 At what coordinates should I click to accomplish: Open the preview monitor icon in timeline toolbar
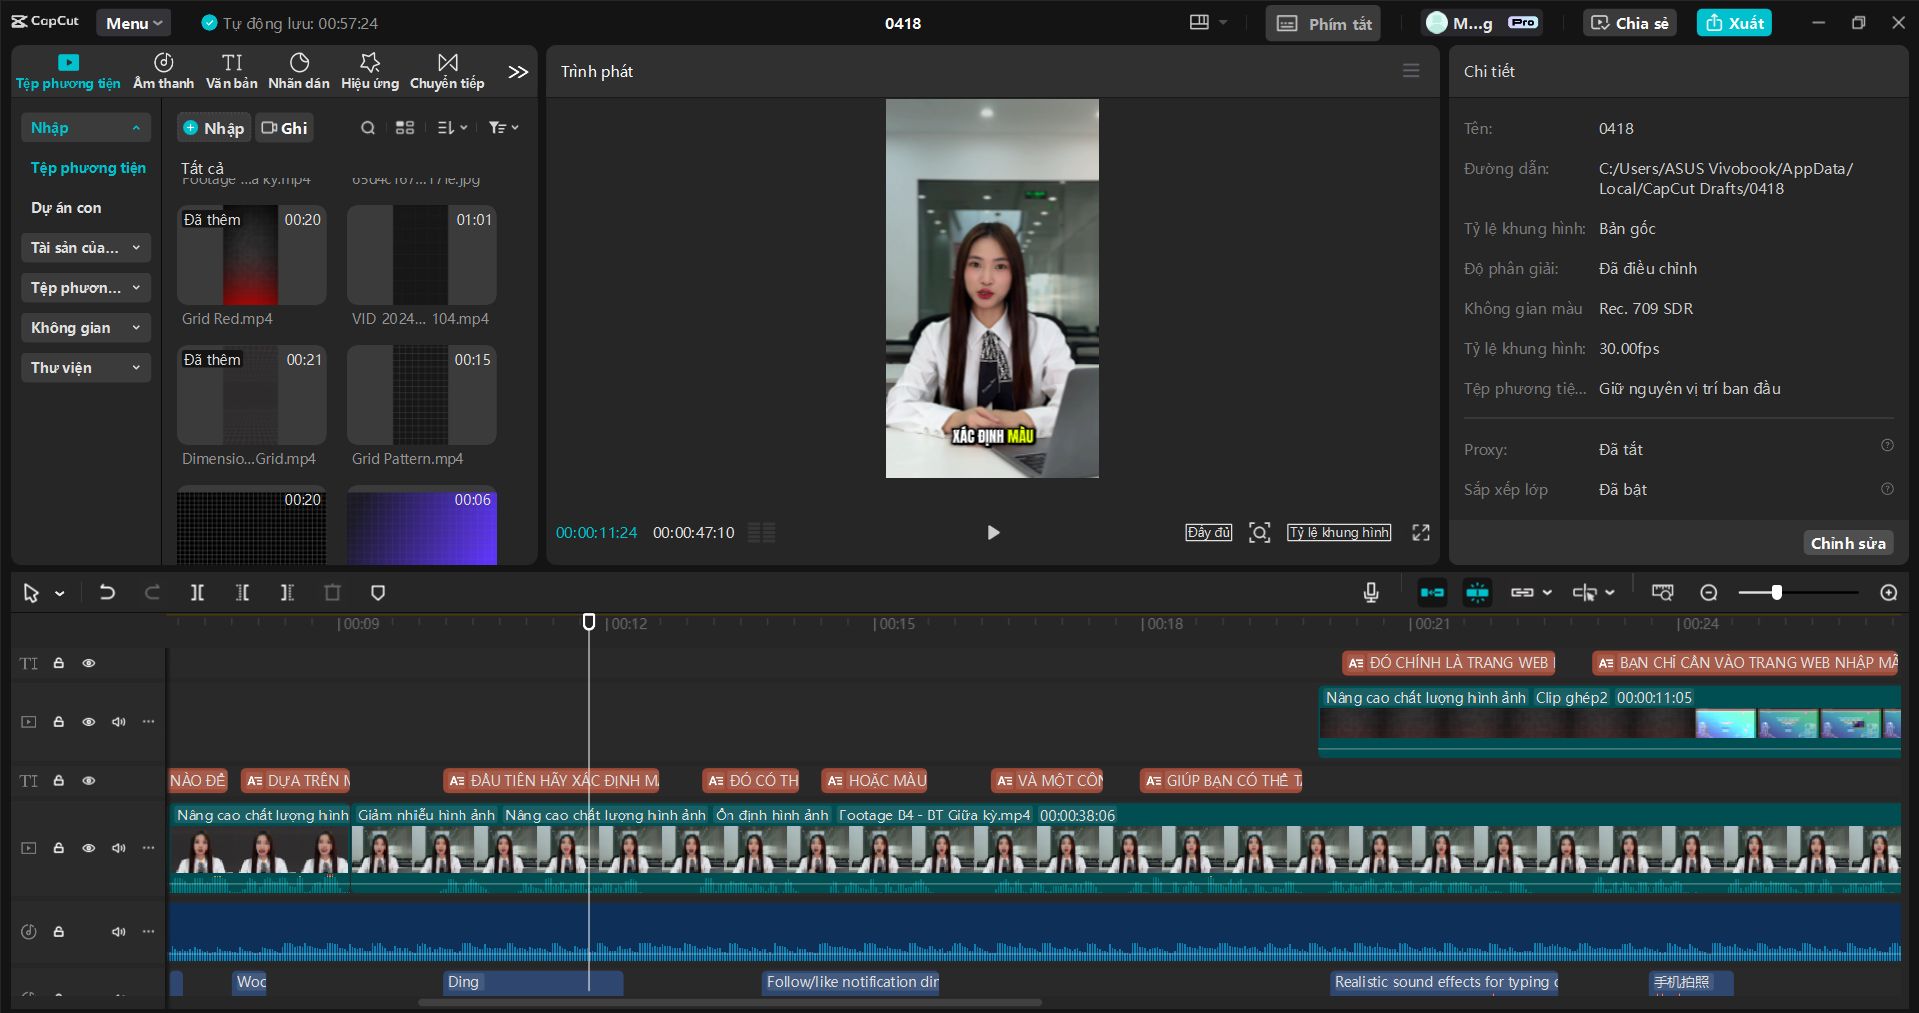point(1662,593)
